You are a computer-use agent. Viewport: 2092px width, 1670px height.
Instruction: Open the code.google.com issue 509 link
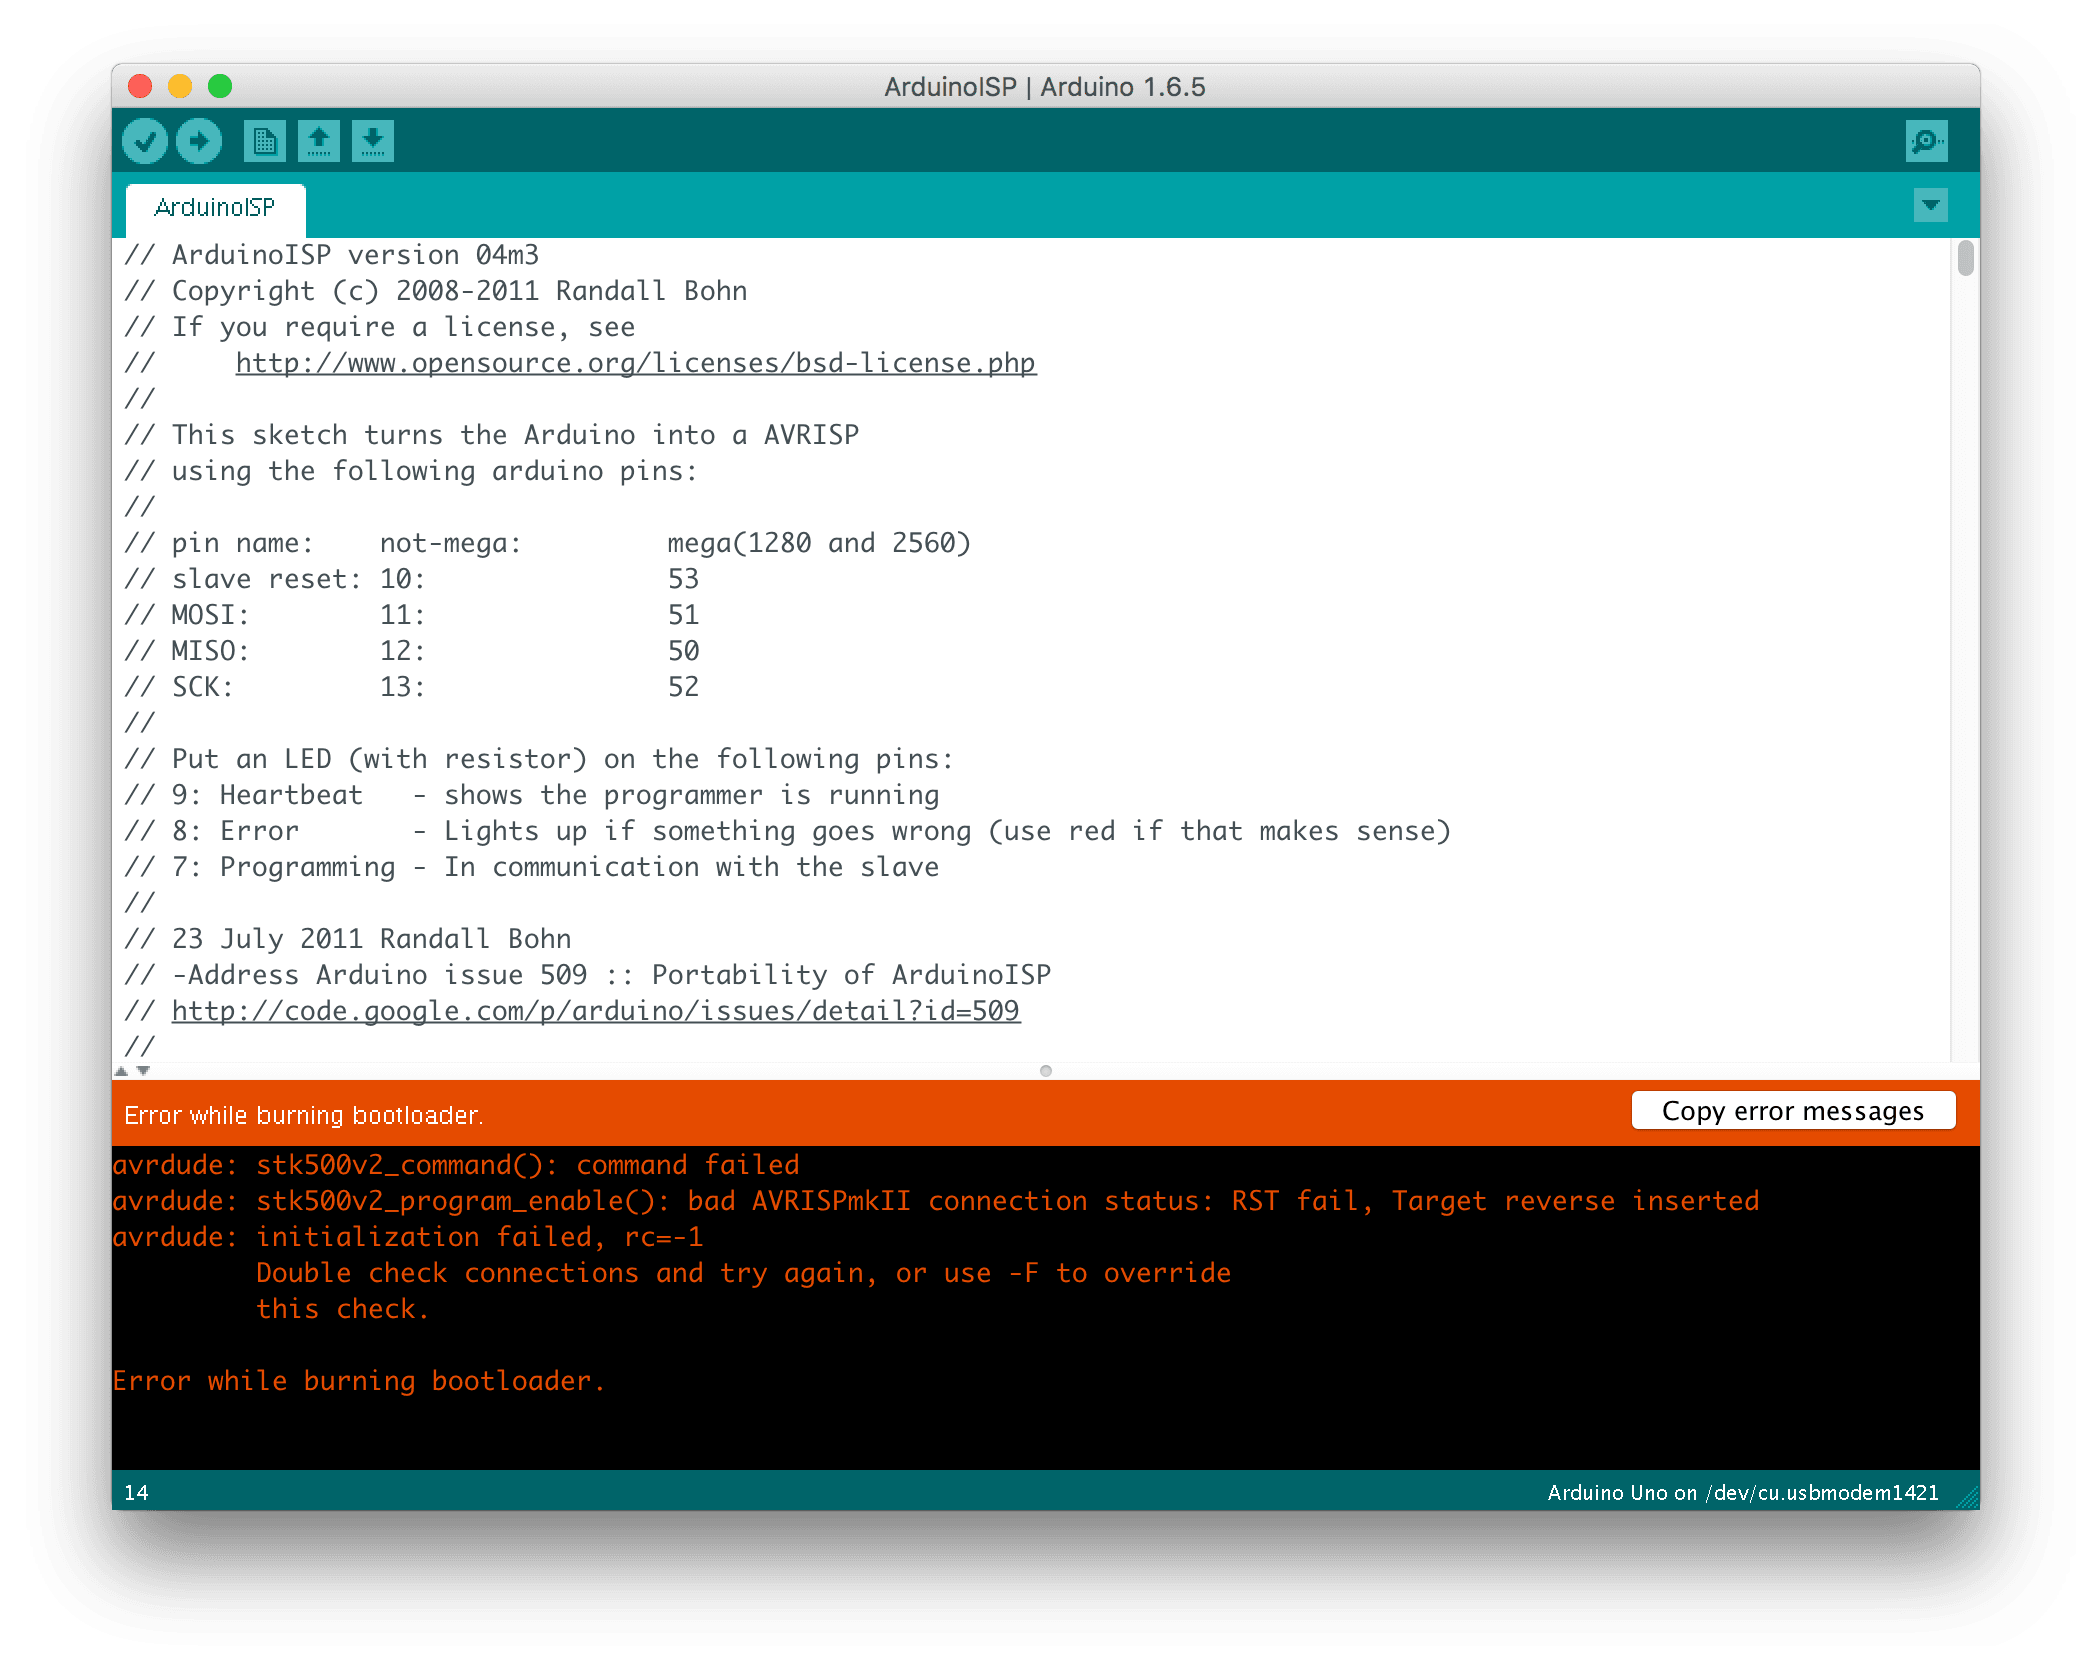[x=596, y=1011]
